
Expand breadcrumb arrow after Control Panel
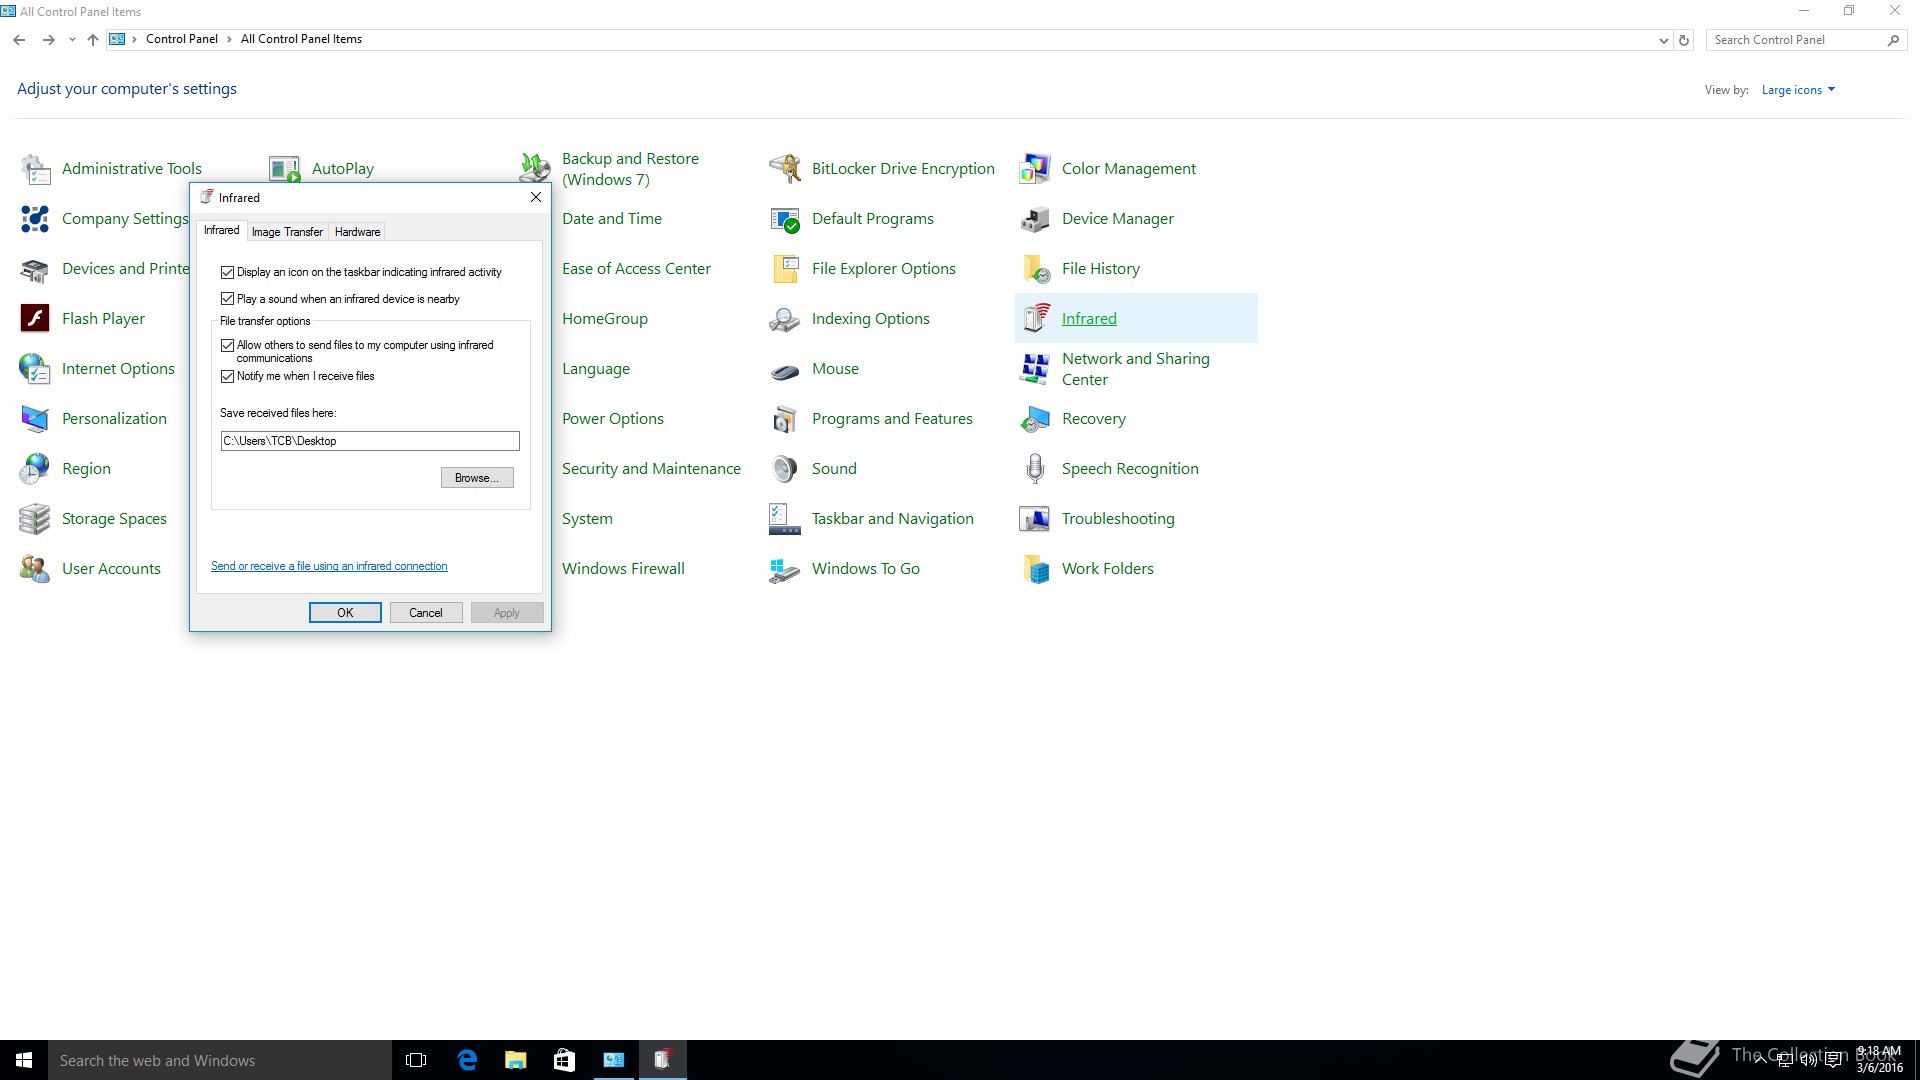229,39
